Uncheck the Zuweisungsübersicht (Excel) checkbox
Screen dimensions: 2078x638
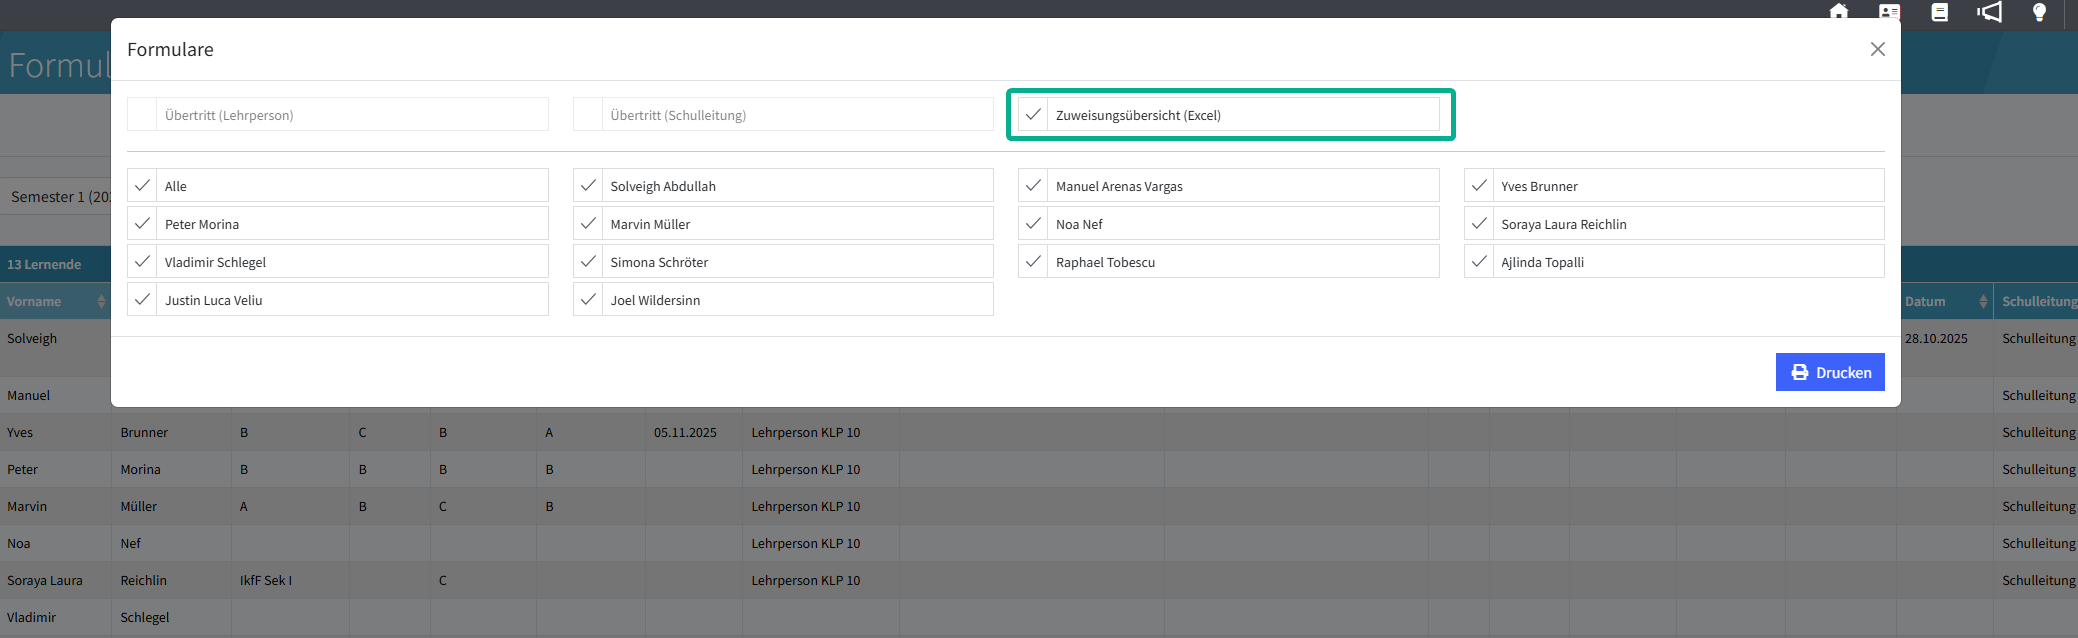pos(1033,115)
